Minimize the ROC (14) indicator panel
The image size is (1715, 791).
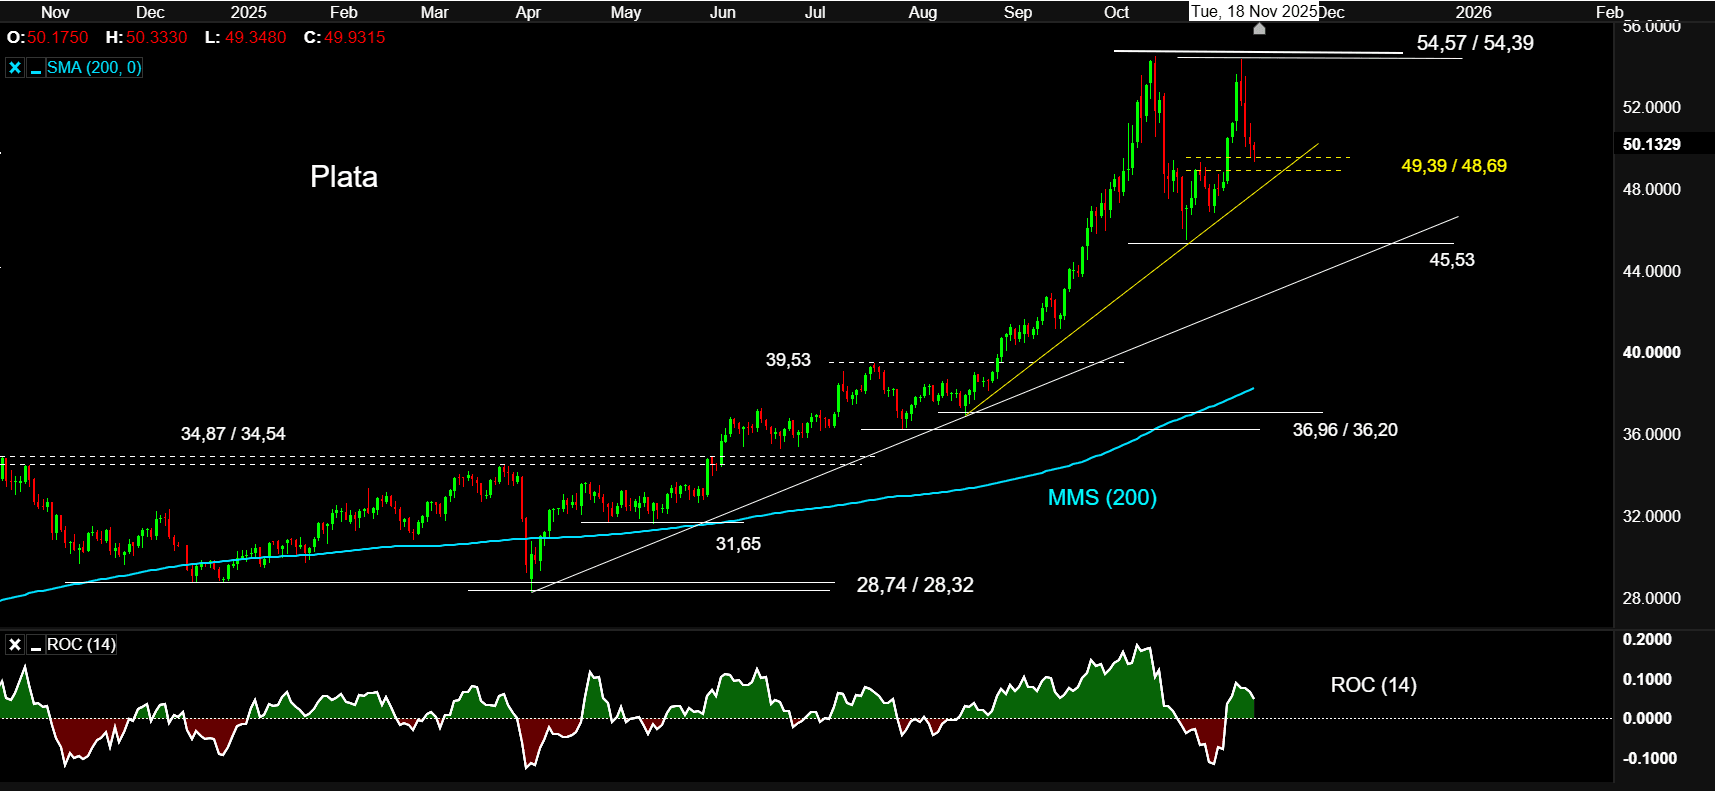(36, 645)
